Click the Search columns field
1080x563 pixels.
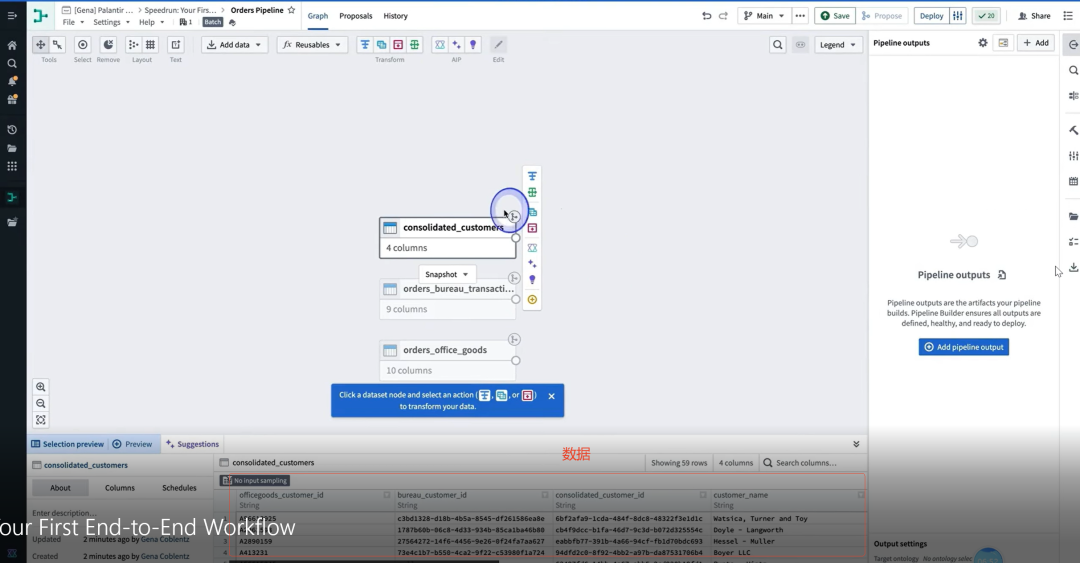pos(811,463)
